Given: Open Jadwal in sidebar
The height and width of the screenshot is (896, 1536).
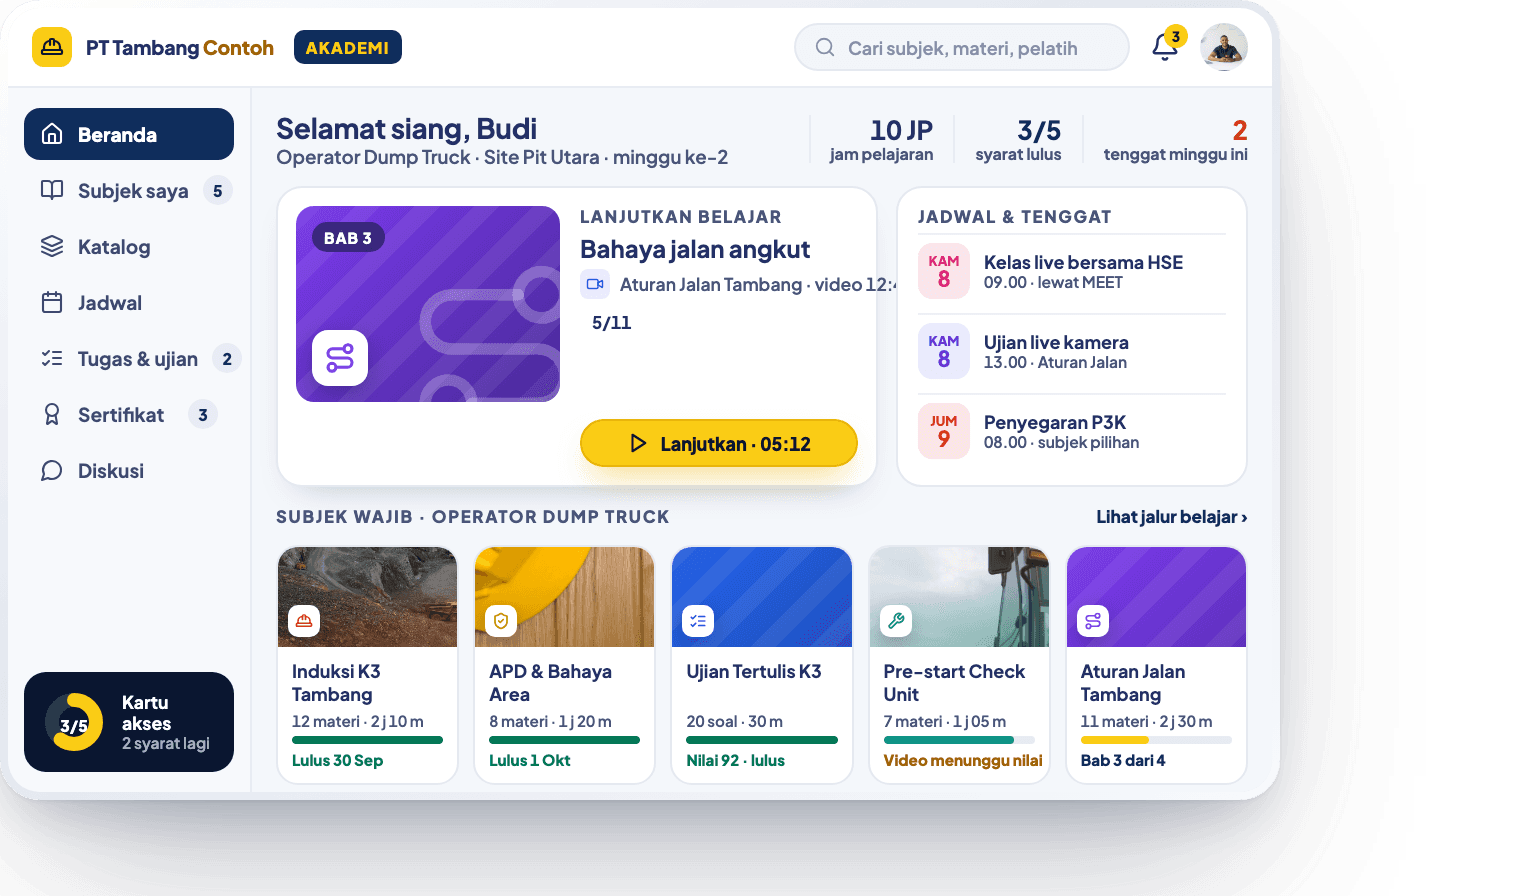Looking at the screenshot, I should [129, 302].
